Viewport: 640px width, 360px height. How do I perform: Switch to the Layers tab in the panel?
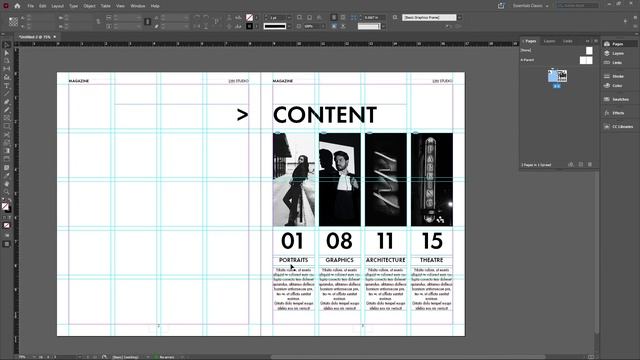pyautogui.click(x=549, y=41)
